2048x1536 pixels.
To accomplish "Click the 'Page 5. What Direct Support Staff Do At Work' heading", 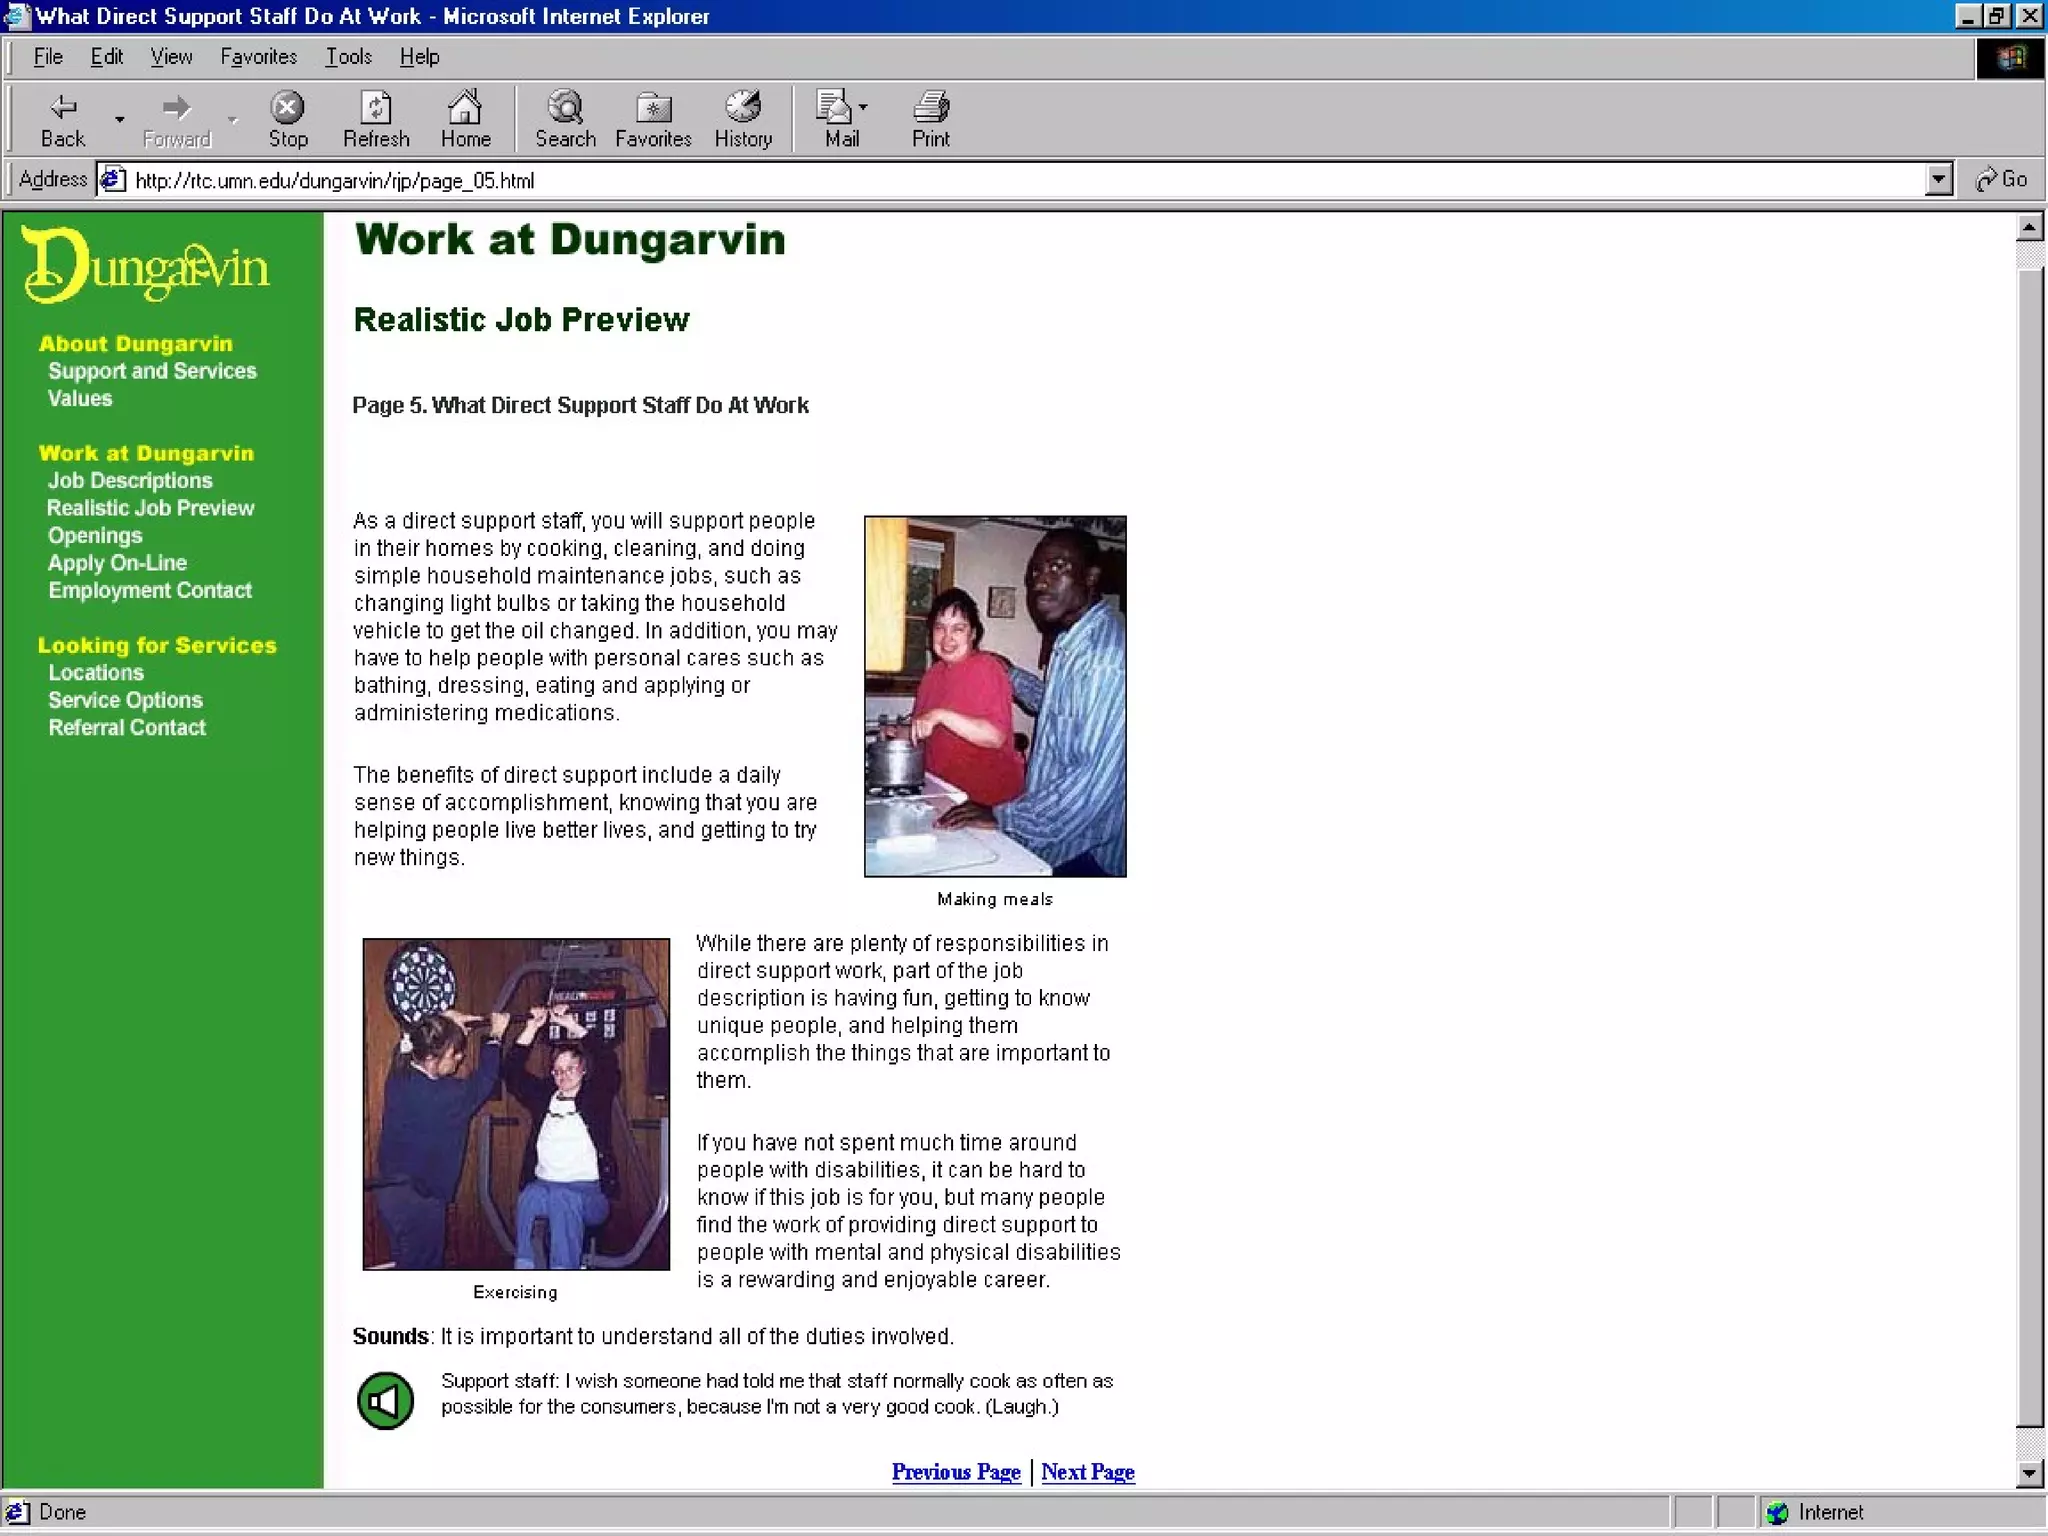I will coord(580,405).
